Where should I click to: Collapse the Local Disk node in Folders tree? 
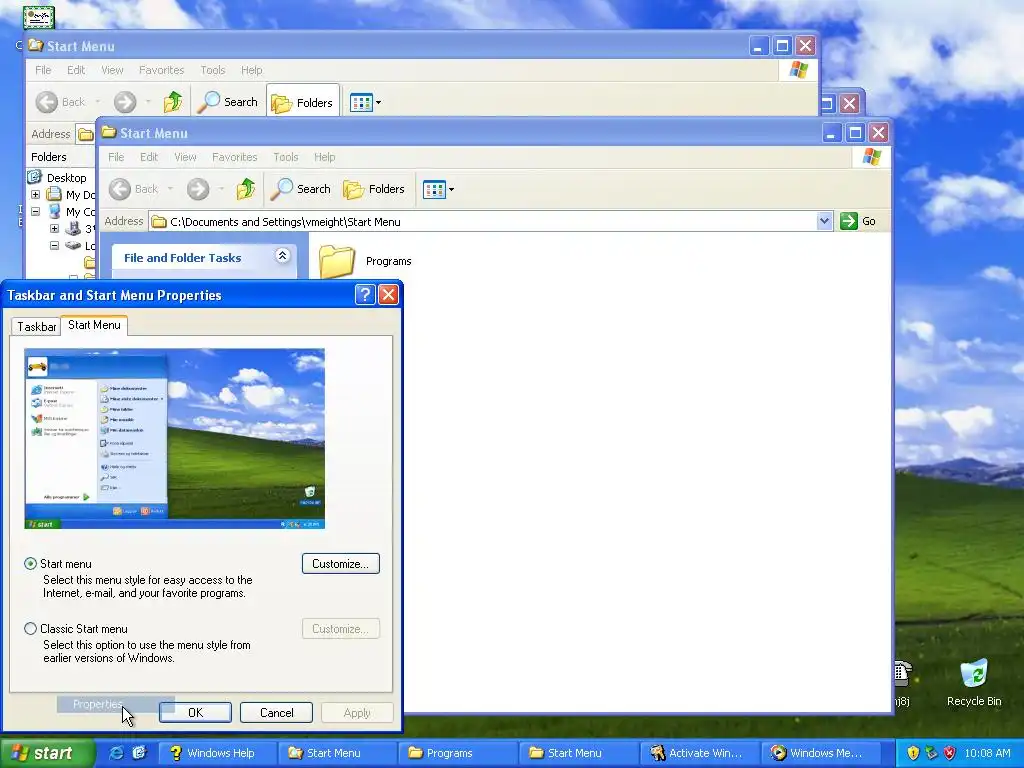[55, 246]
